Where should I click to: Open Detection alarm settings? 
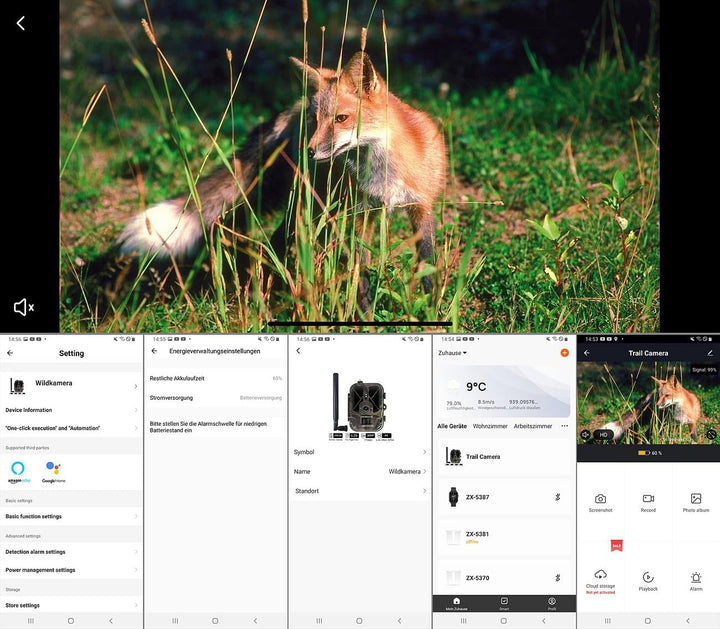[x=72, y=551]
